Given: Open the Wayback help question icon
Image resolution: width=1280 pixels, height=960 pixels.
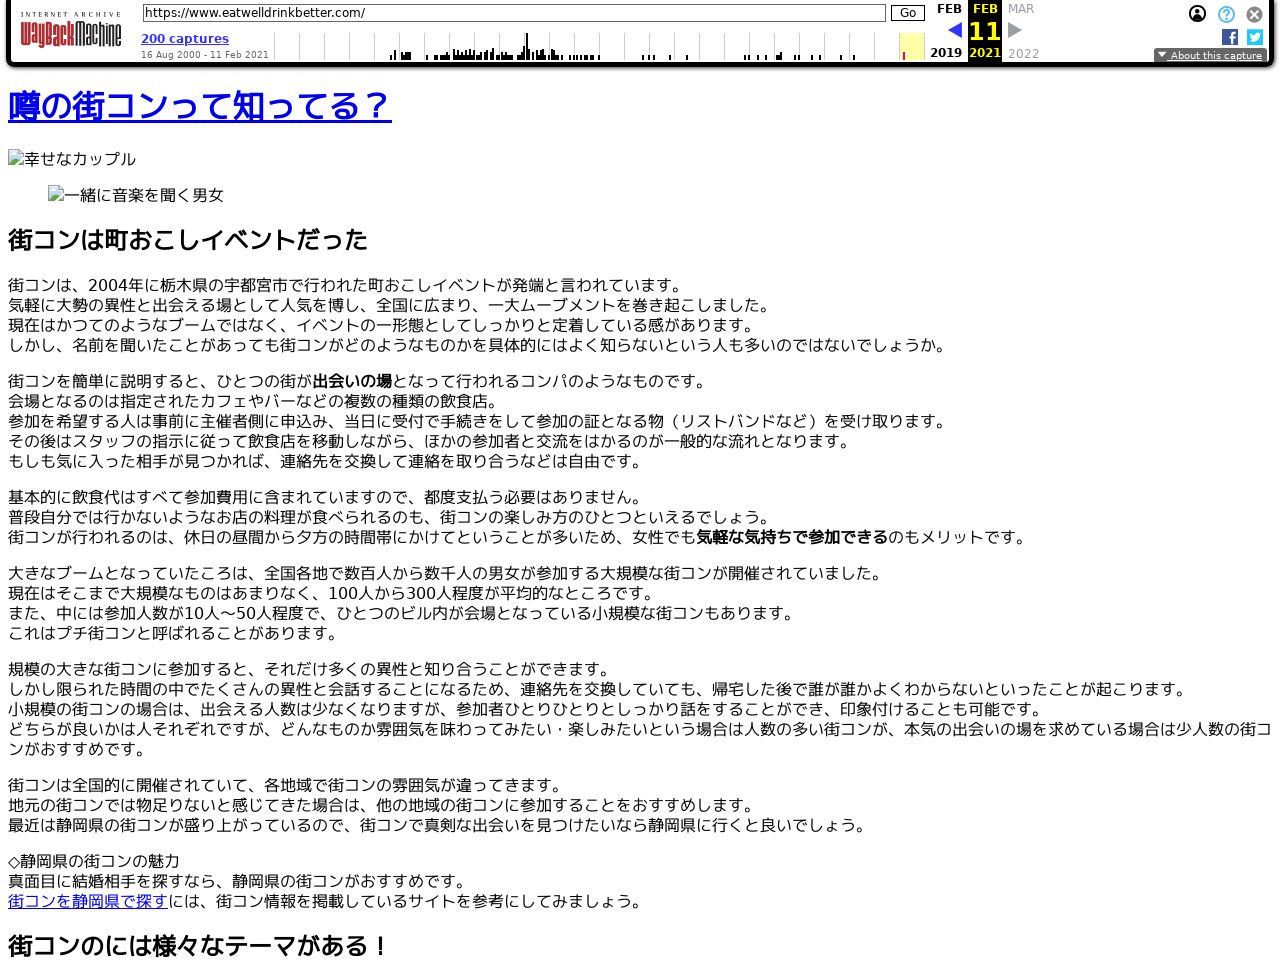Looking at the screenshot, I should (x=1226, y=14).
